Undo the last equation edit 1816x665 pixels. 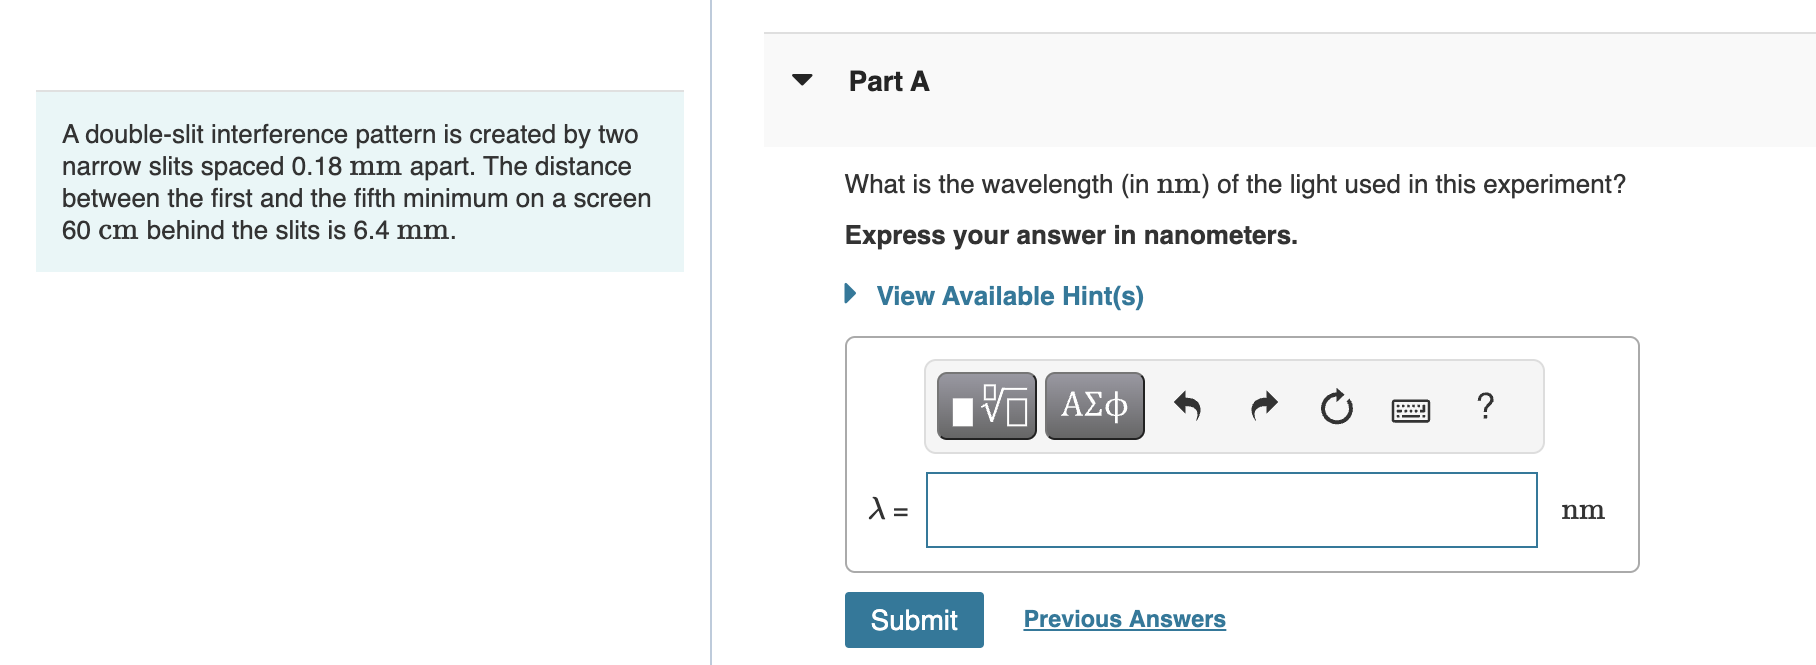click(1188, 405)
